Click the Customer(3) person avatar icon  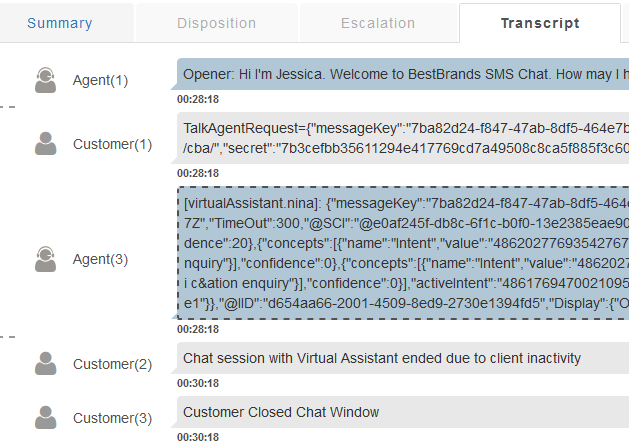pos(45,417)
